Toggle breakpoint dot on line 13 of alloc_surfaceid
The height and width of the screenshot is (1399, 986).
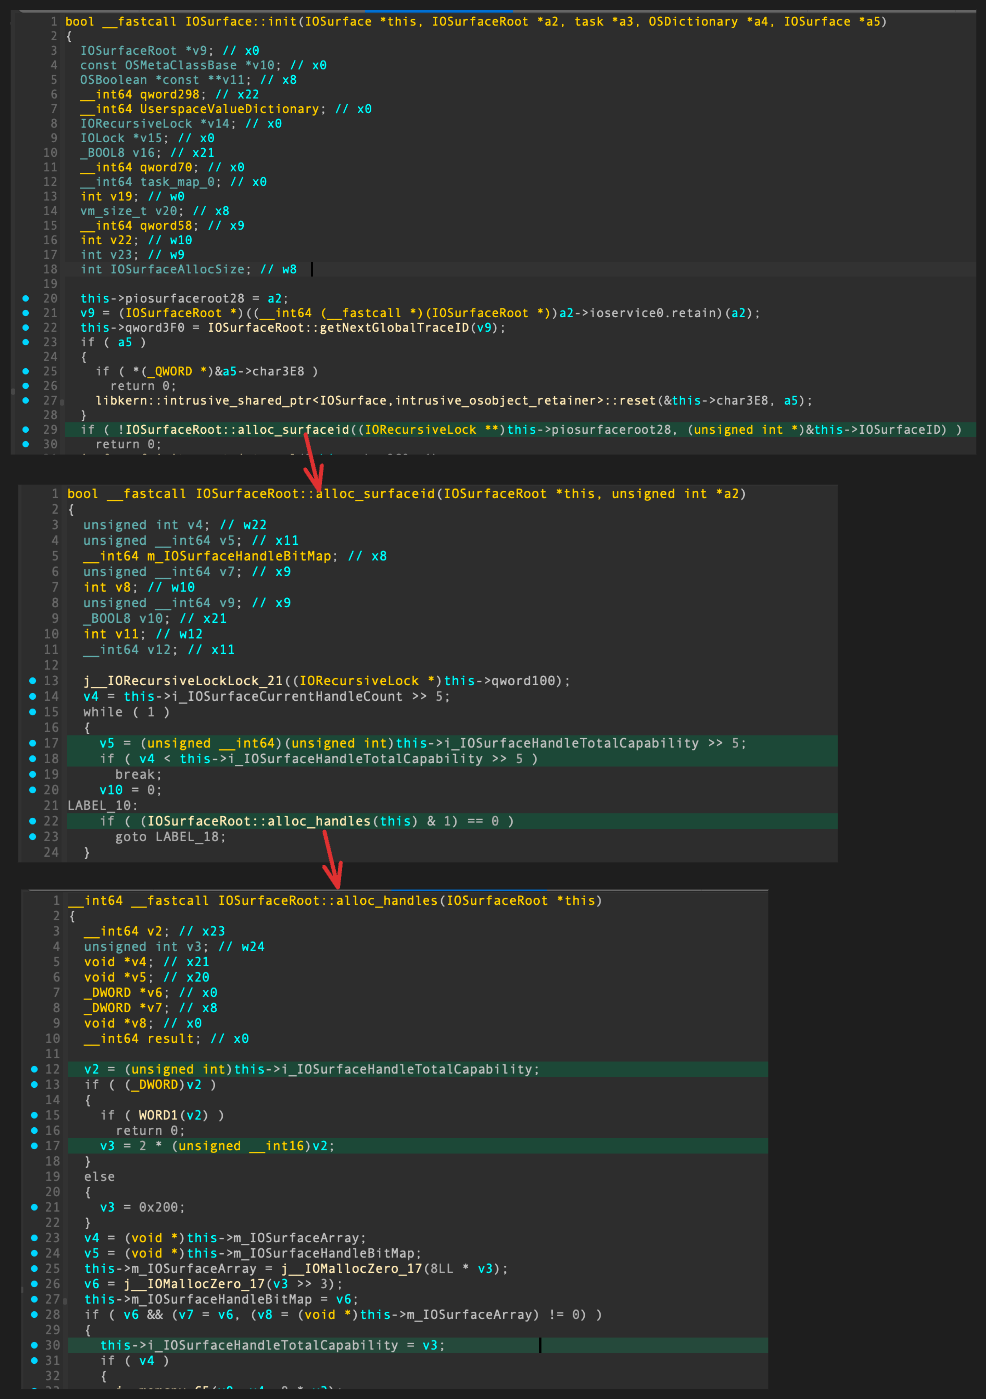tap(33, 680)
